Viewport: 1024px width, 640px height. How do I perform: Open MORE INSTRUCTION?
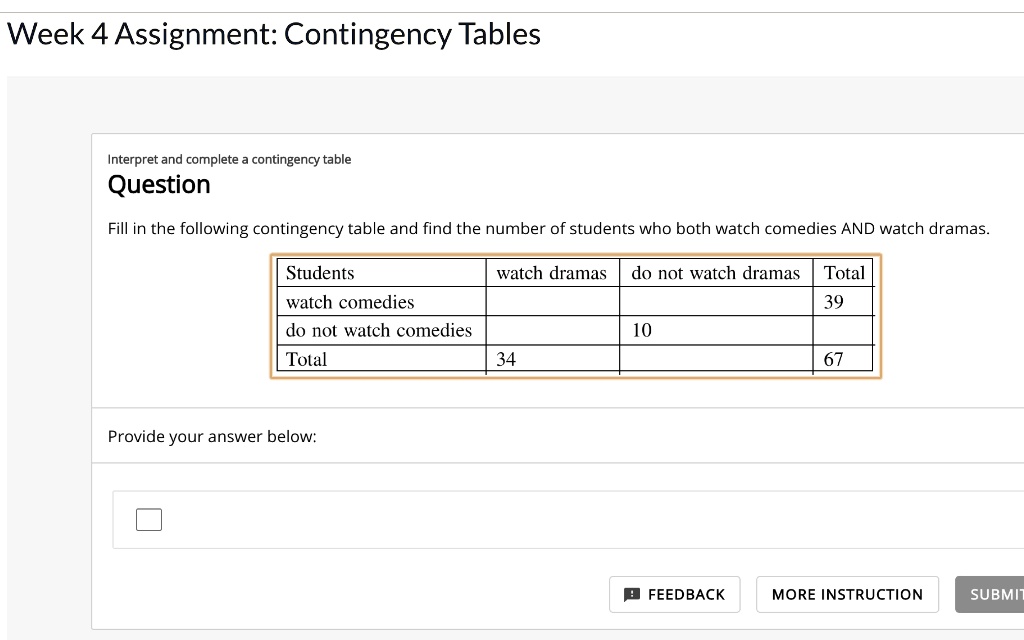point(847,594)
